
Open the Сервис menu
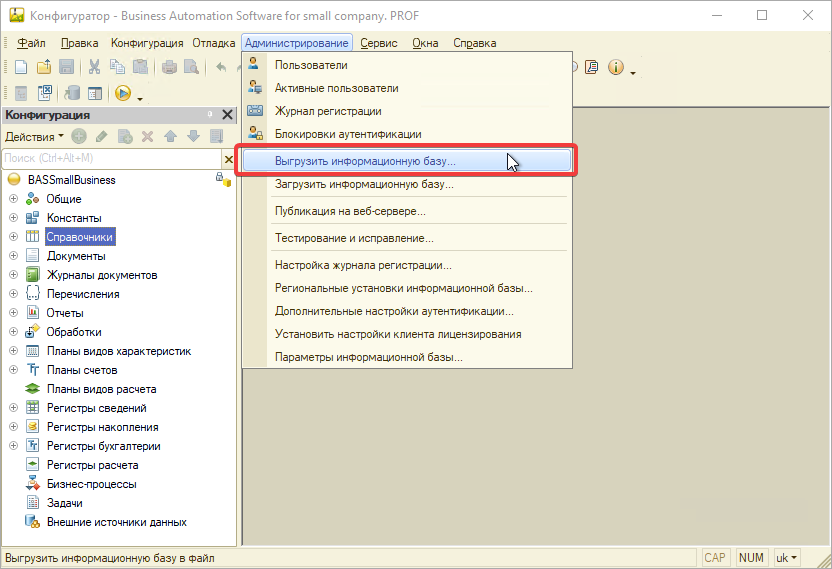point(379,43)
